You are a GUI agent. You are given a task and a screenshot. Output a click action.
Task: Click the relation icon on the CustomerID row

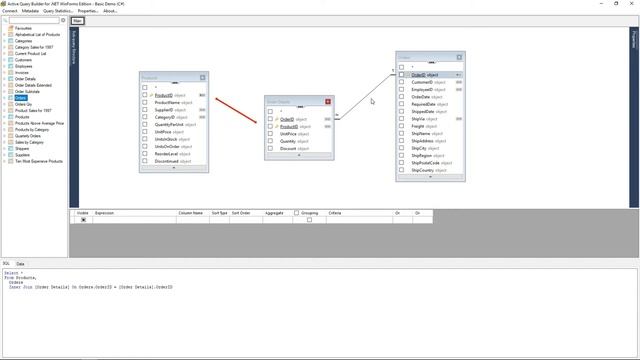[459, 82]
